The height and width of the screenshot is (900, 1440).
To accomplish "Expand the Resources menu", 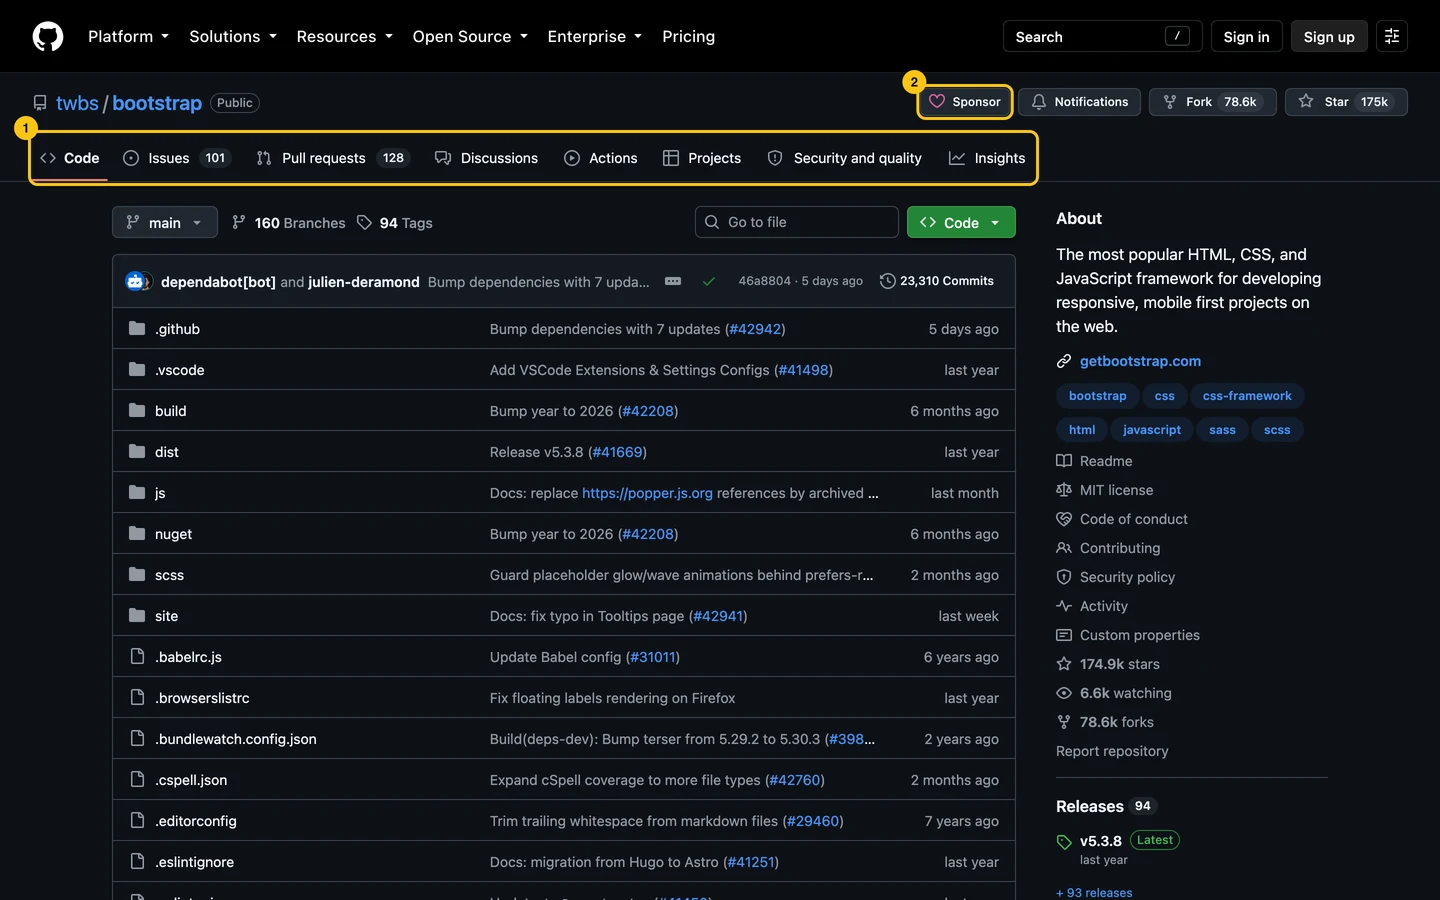I will pos(344,36).
